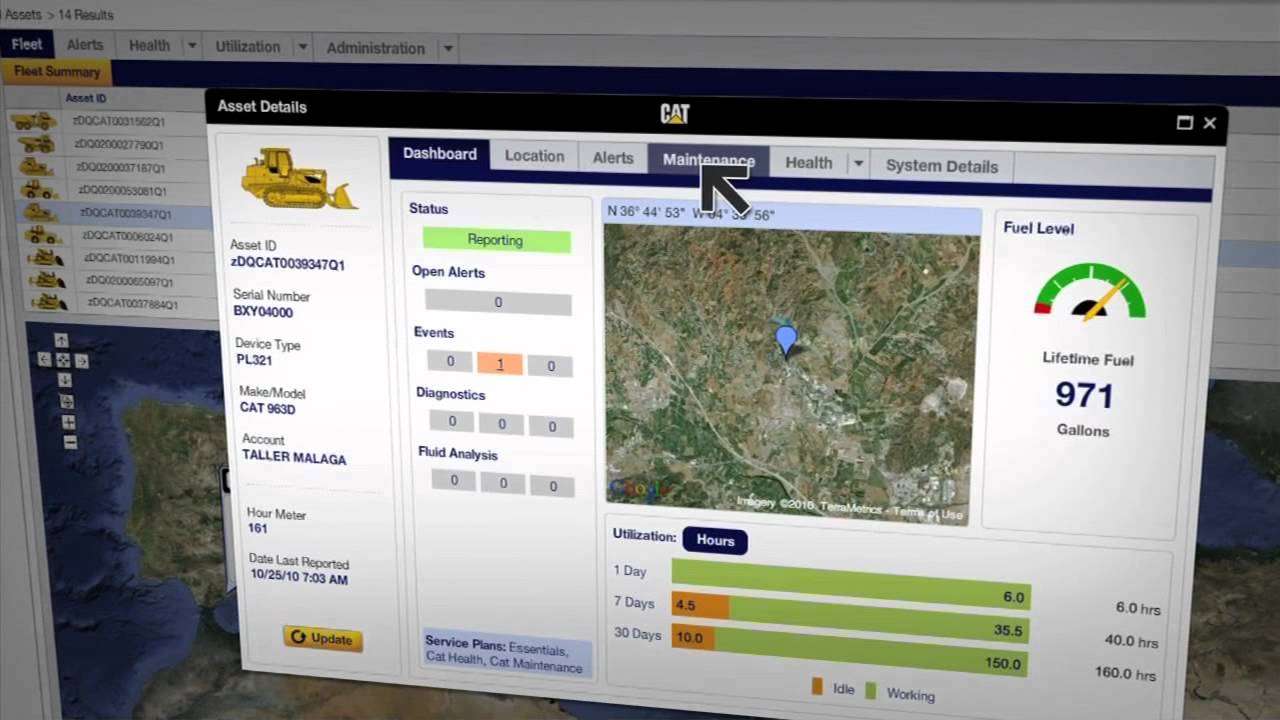Pan the background map left
1280x720 pixels.
point(44,359)
